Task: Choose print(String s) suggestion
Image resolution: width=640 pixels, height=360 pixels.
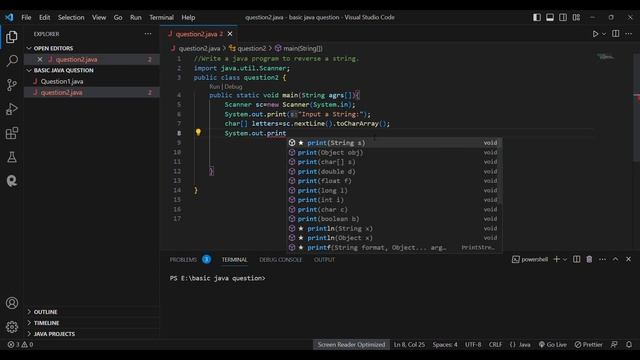Action: tap(394, 143)
